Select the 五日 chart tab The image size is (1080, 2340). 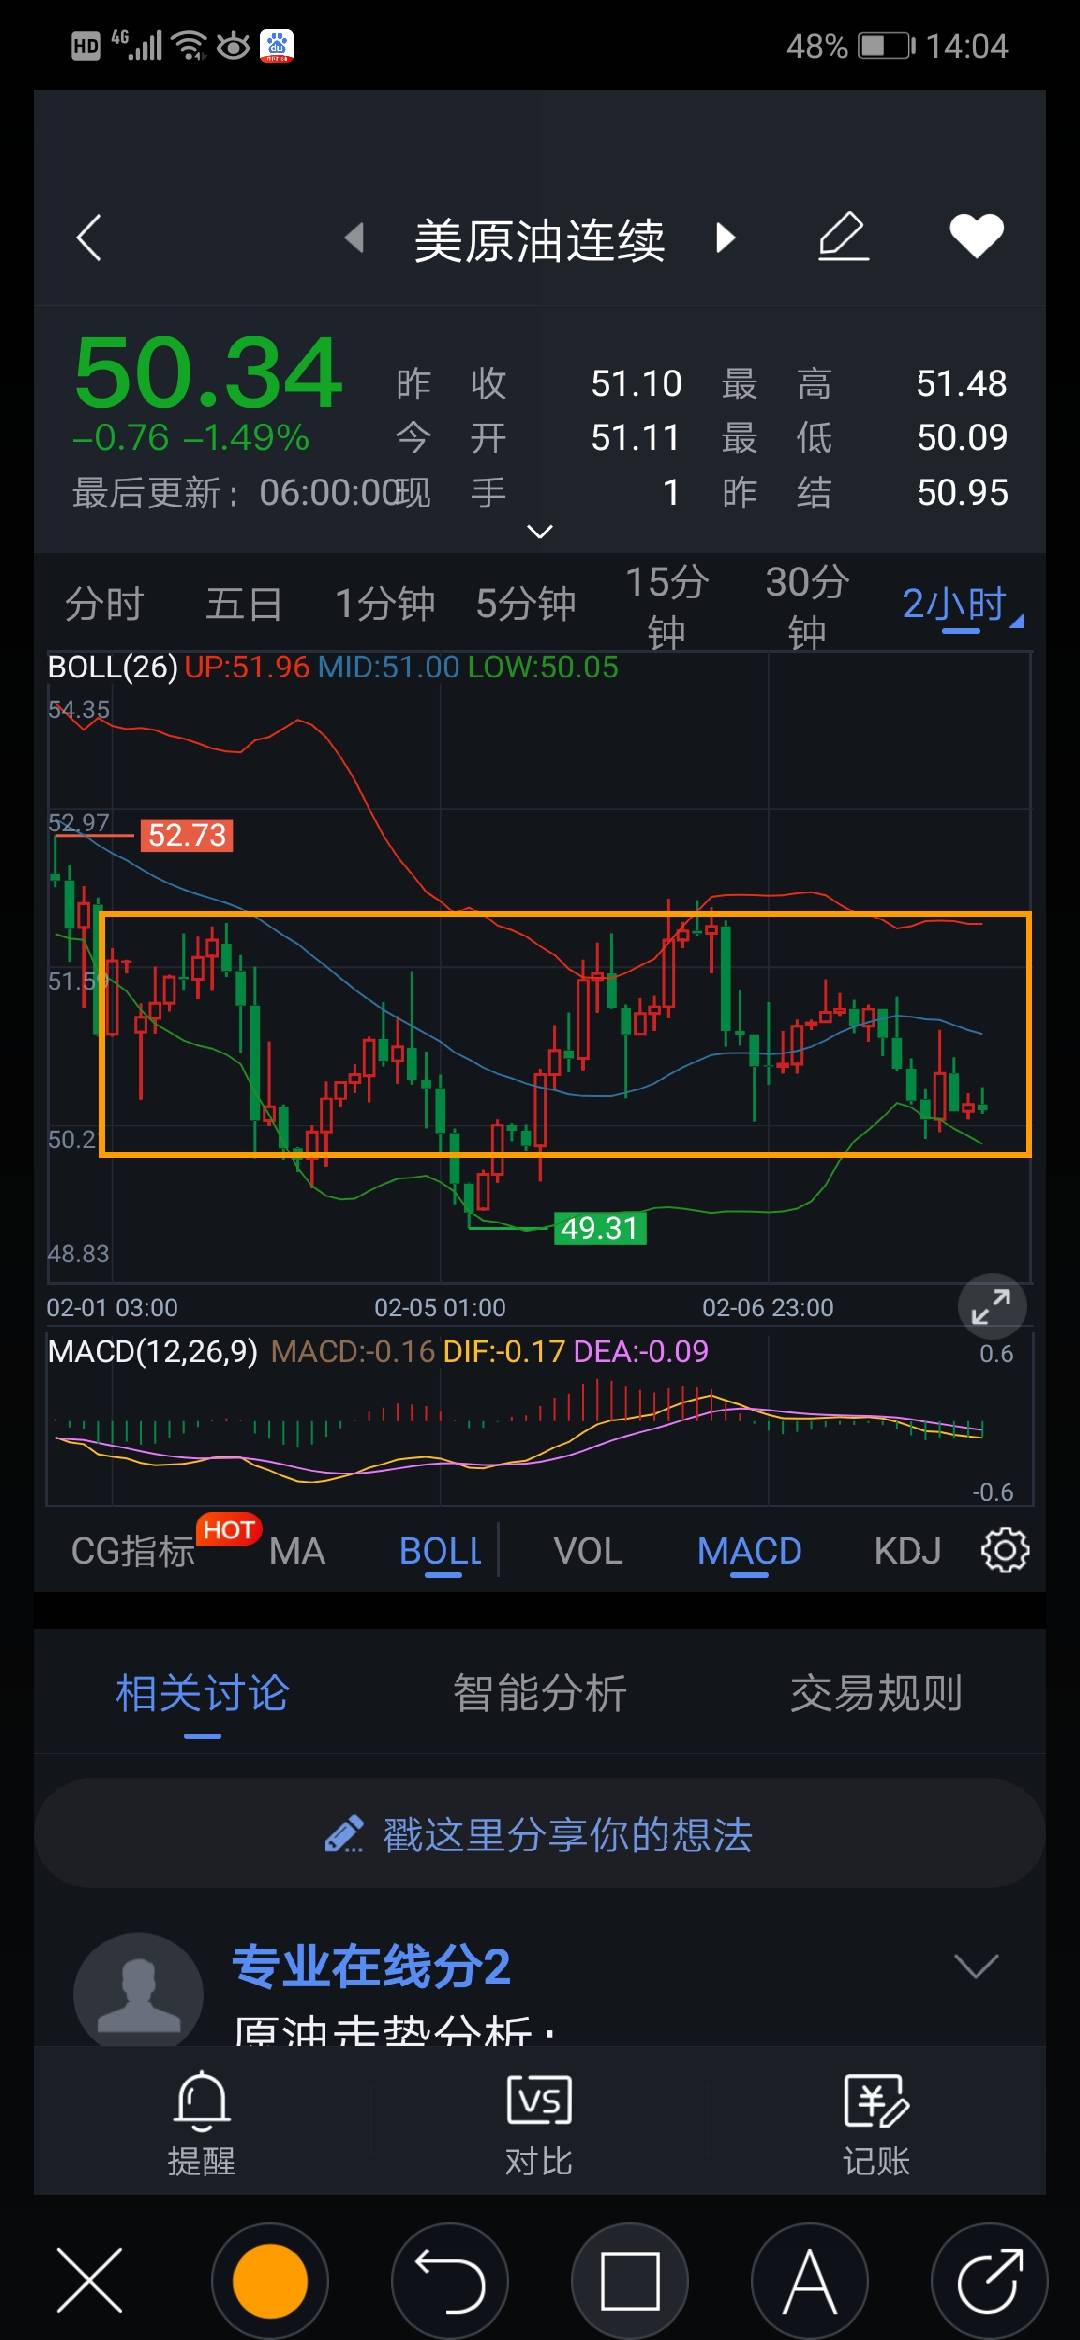(x=244, y=604)
